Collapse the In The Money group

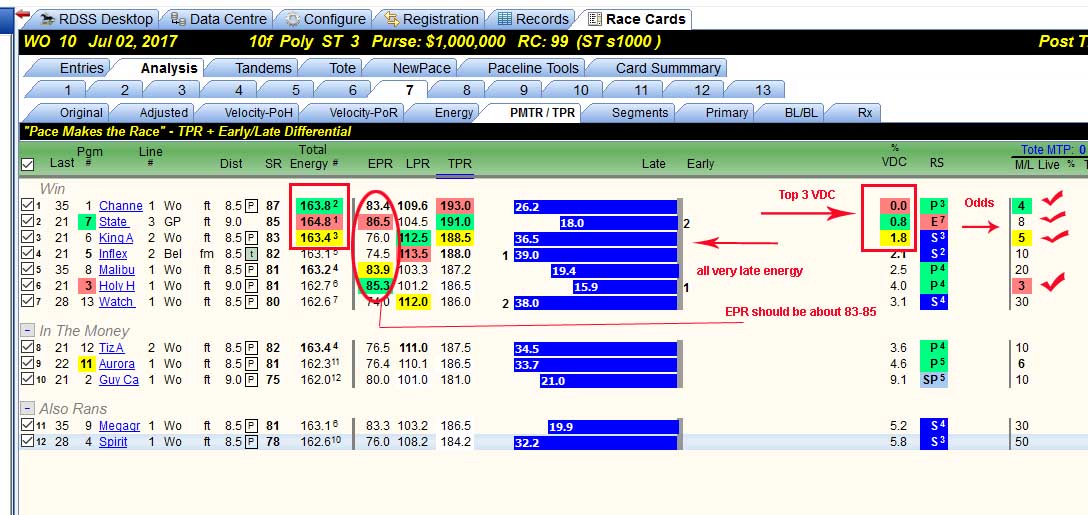tap(27, 331)
